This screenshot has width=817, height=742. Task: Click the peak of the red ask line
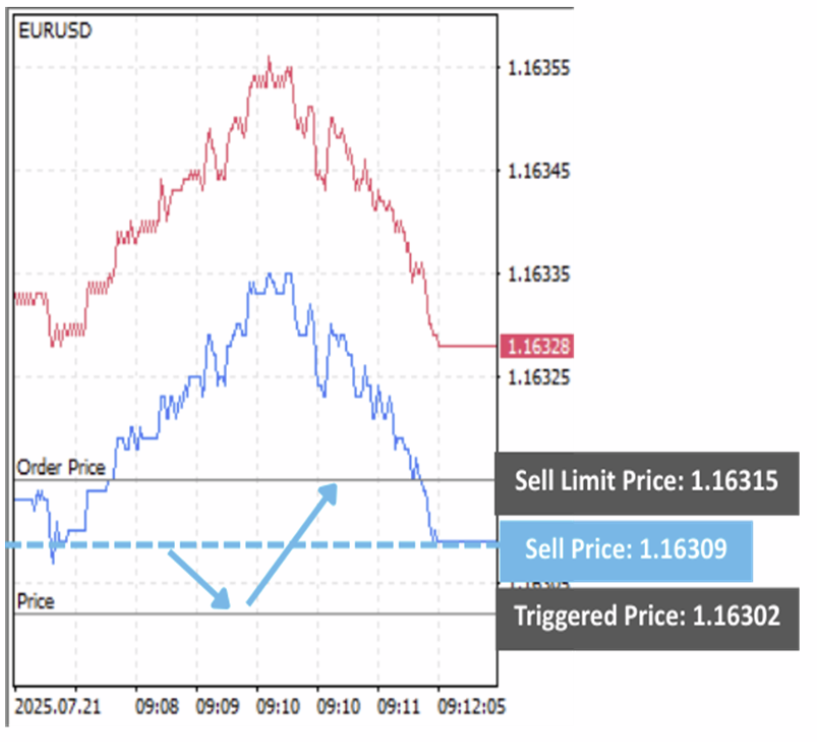pos(268,60)
